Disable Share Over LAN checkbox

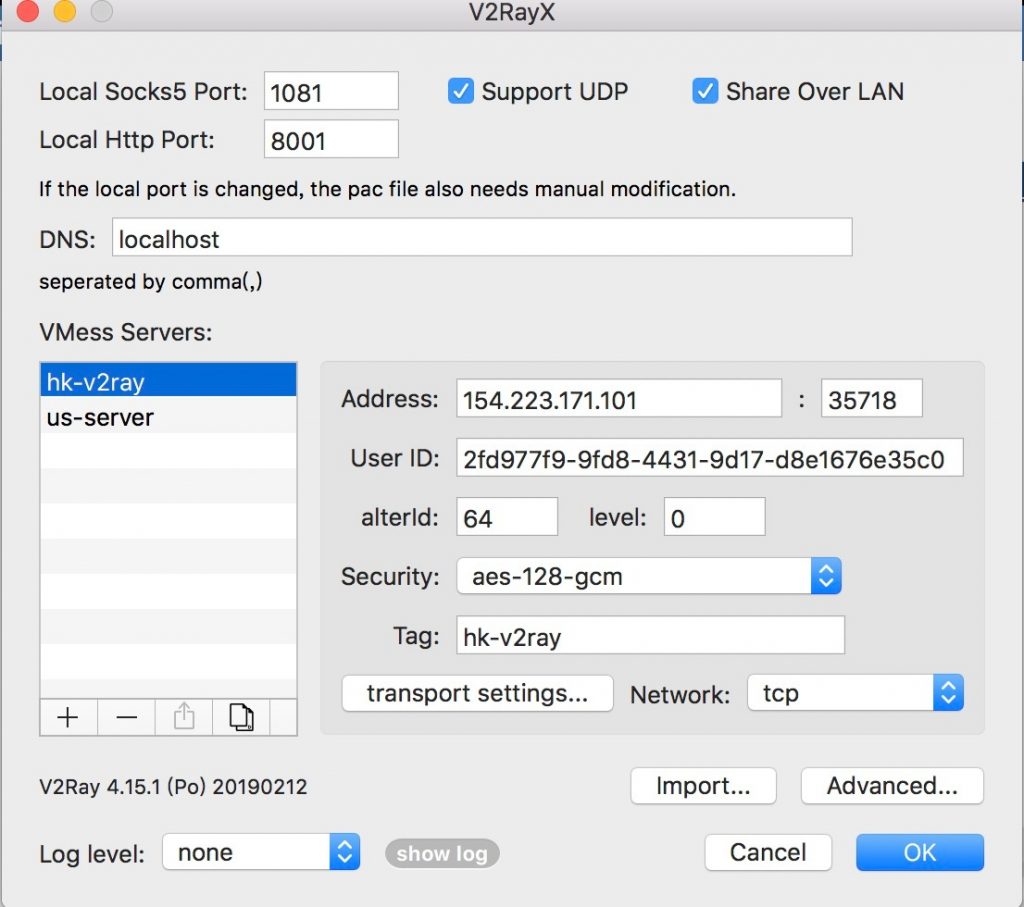(705, 91)
